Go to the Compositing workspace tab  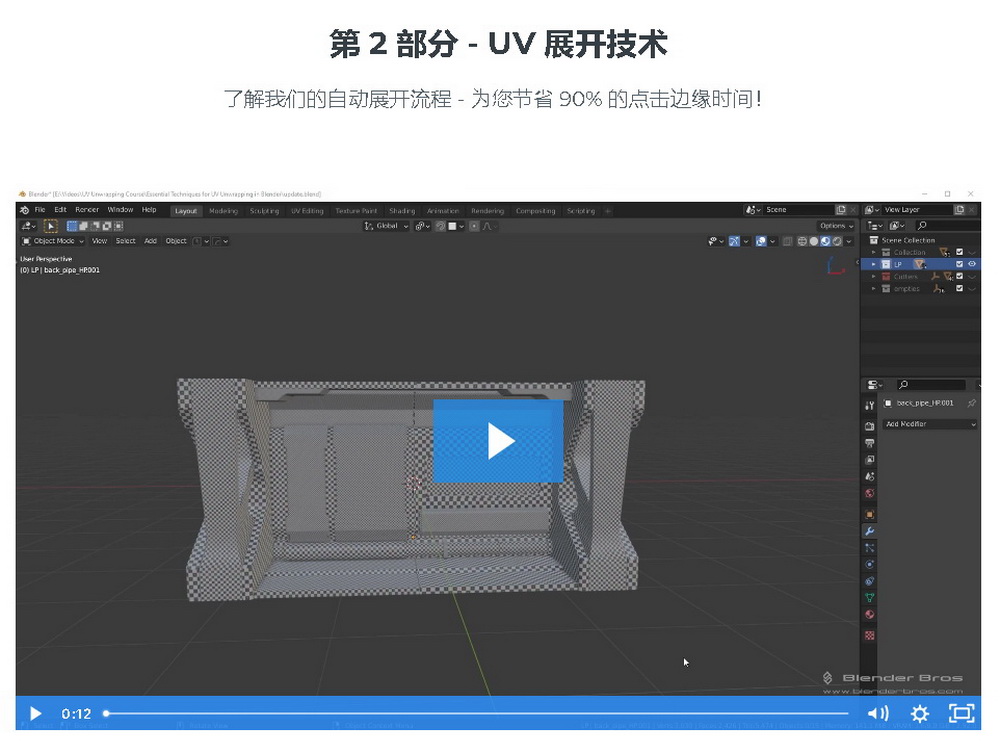535,211
